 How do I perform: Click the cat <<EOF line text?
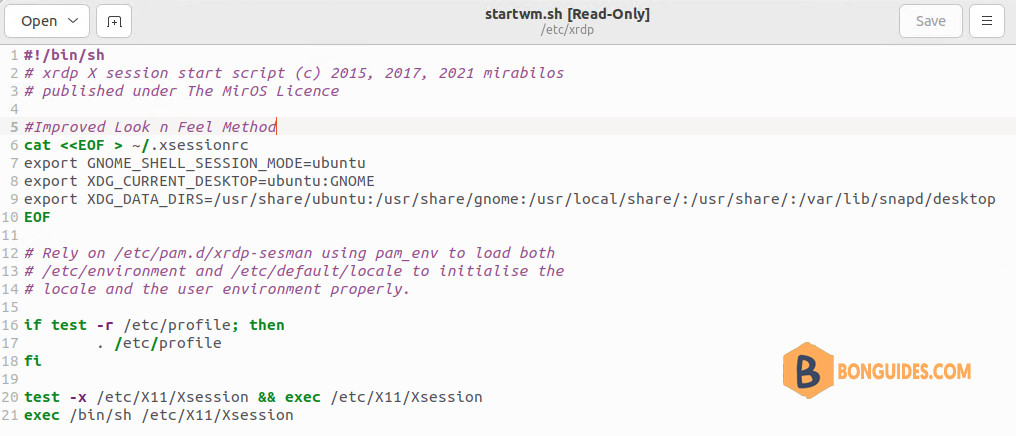coord(136,145)
